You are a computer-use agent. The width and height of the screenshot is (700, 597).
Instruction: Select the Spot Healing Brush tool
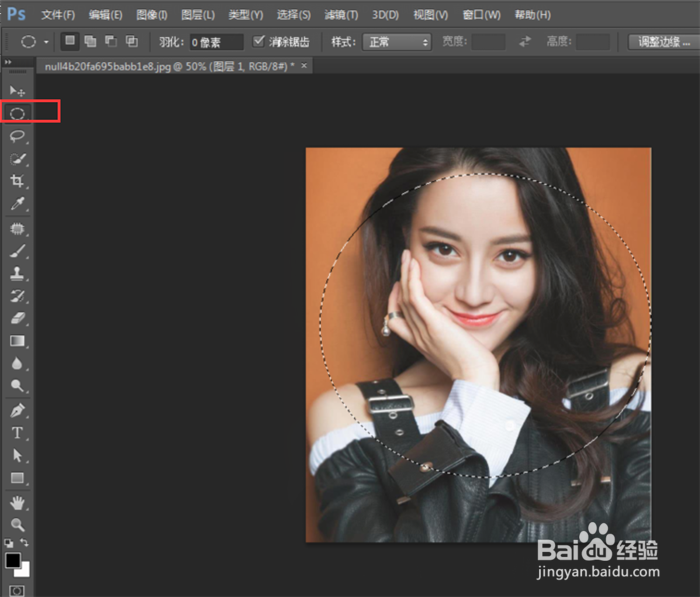coord(17,229)
